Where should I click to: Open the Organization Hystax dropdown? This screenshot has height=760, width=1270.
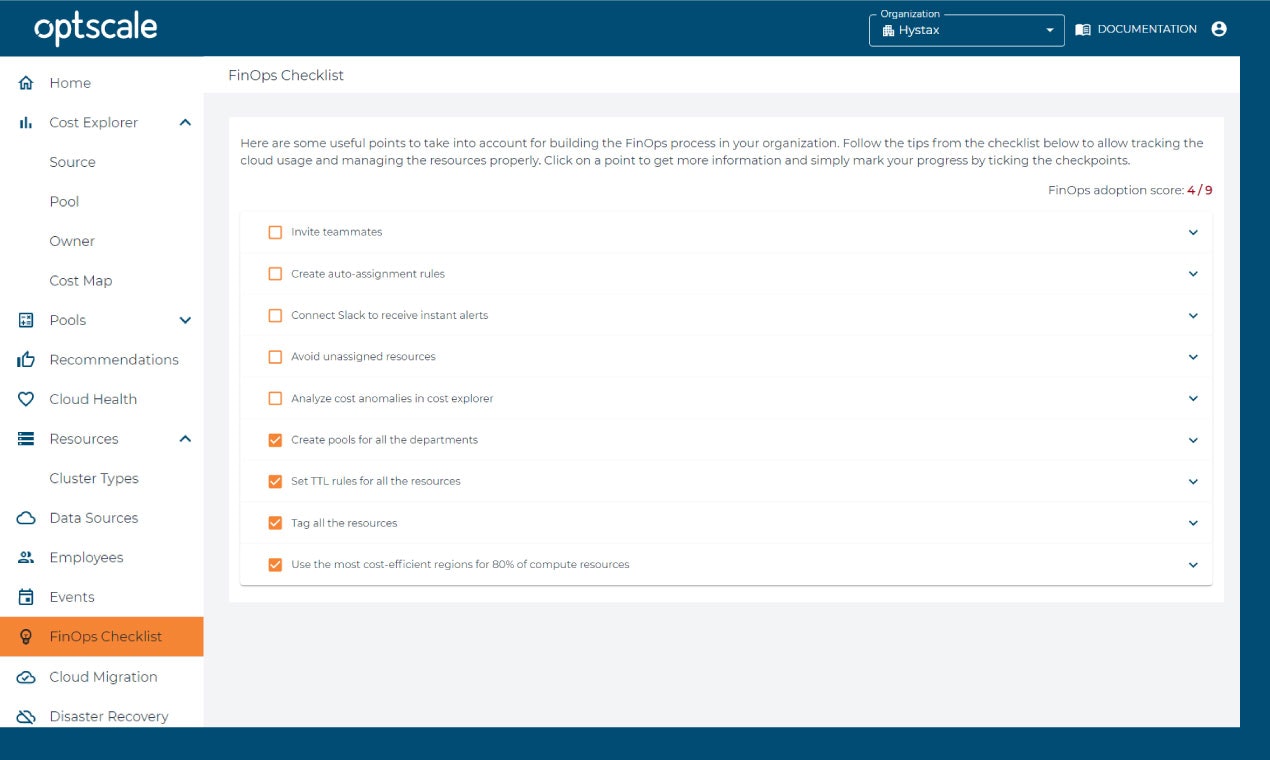(967, 30)
